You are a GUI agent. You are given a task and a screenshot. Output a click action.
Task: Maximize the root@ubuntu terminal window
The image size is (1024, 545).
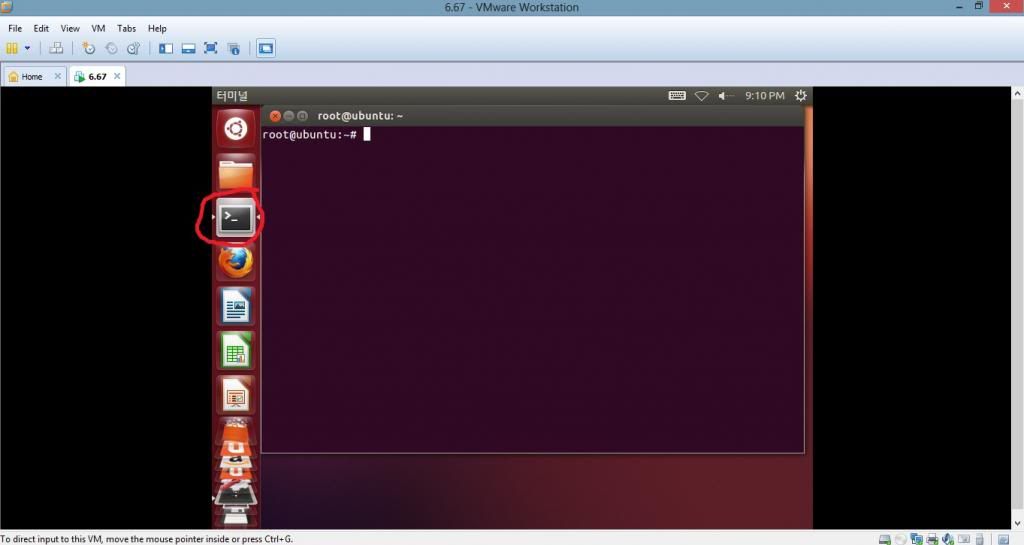click(x=302, y=116)
